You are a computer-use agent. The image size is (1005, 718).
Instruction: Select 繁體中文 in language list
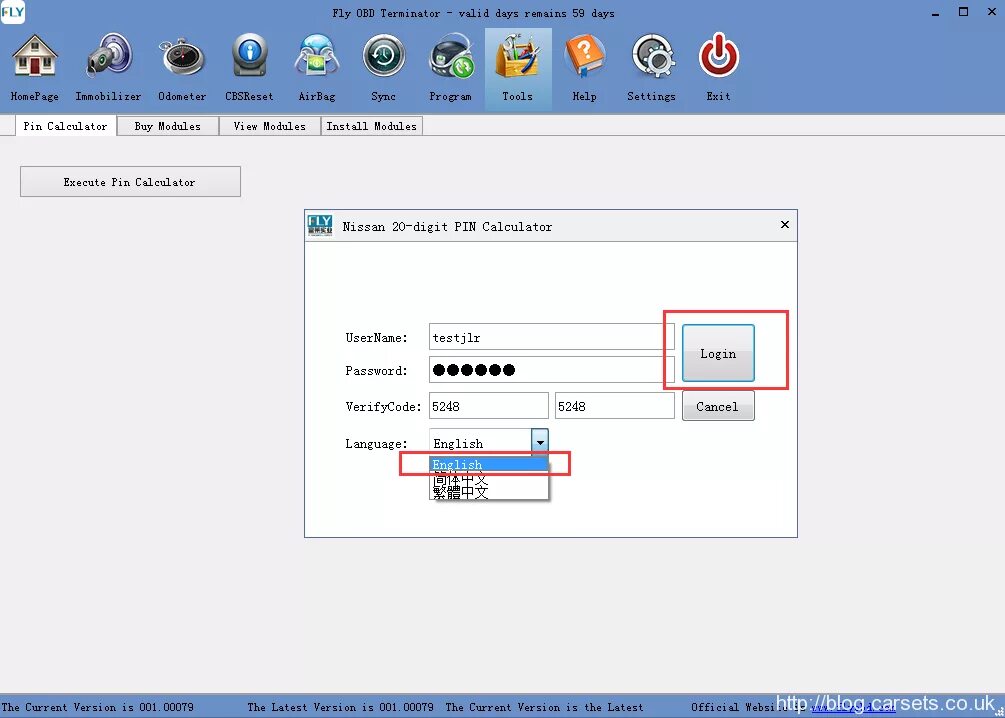pos(488,492)
